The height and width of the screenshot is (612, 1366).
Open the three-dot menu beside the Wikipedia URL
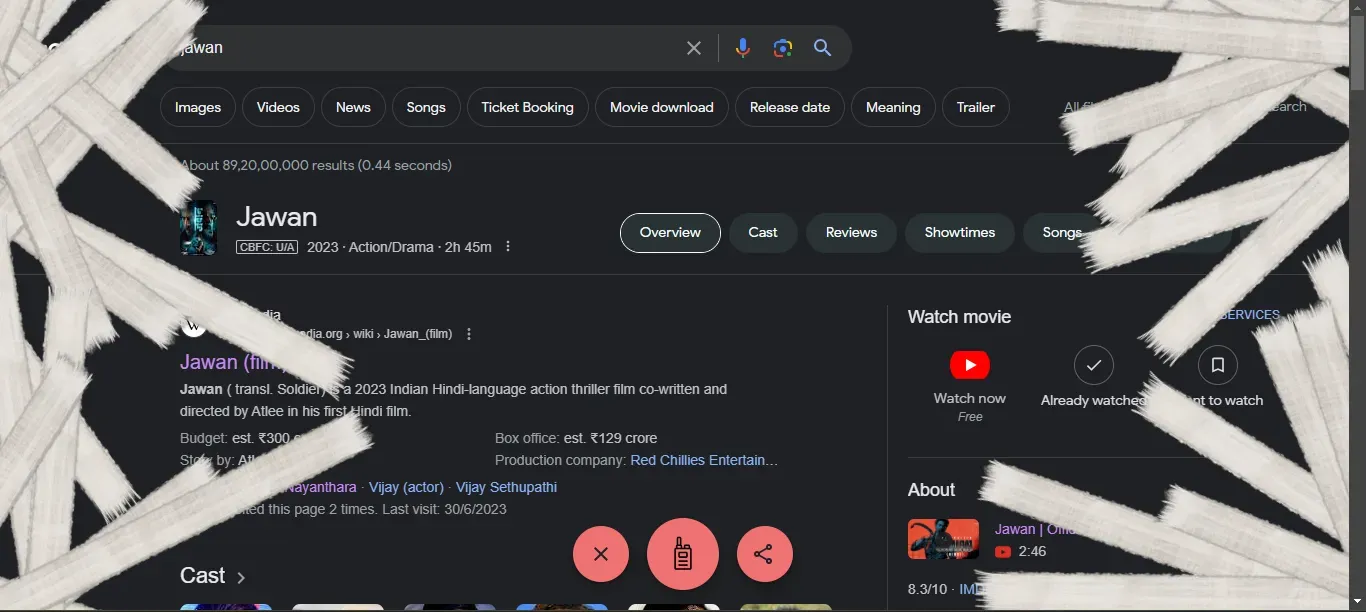click(469, 334)
